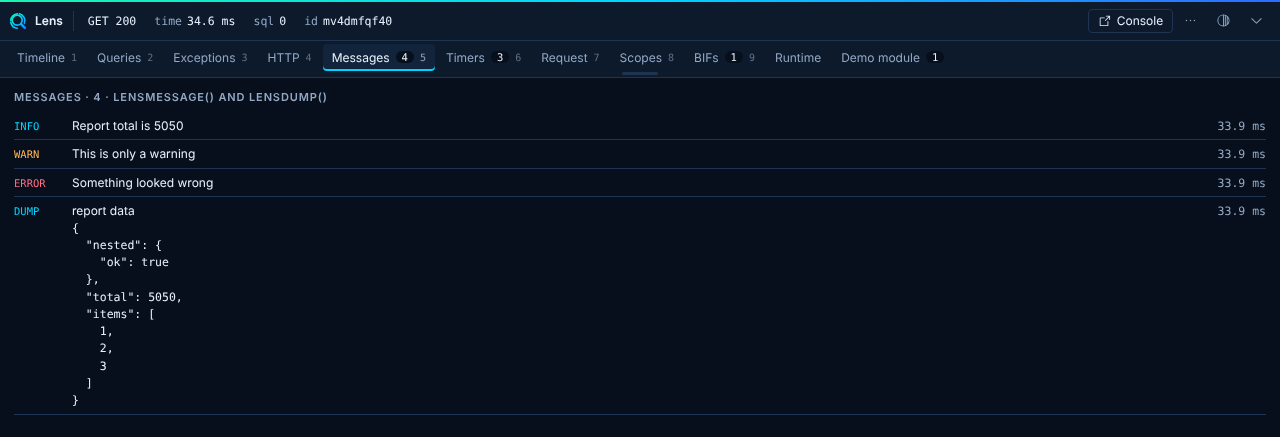The height and width of the screenshot is (437, 1280).
Task: Click the "ok": true line
Action: tap(134, 262)
